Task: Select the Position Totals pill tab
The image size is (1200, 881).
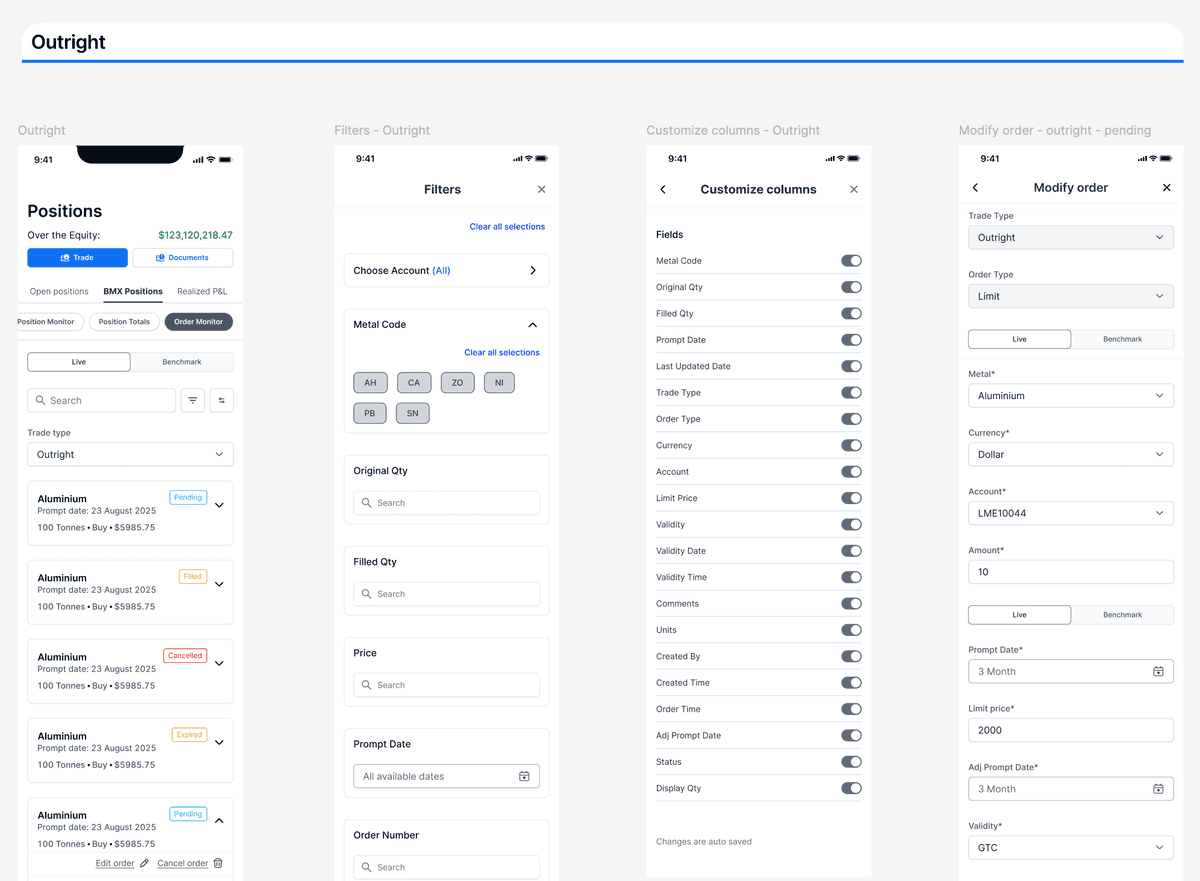Action: tap(124, 322)
